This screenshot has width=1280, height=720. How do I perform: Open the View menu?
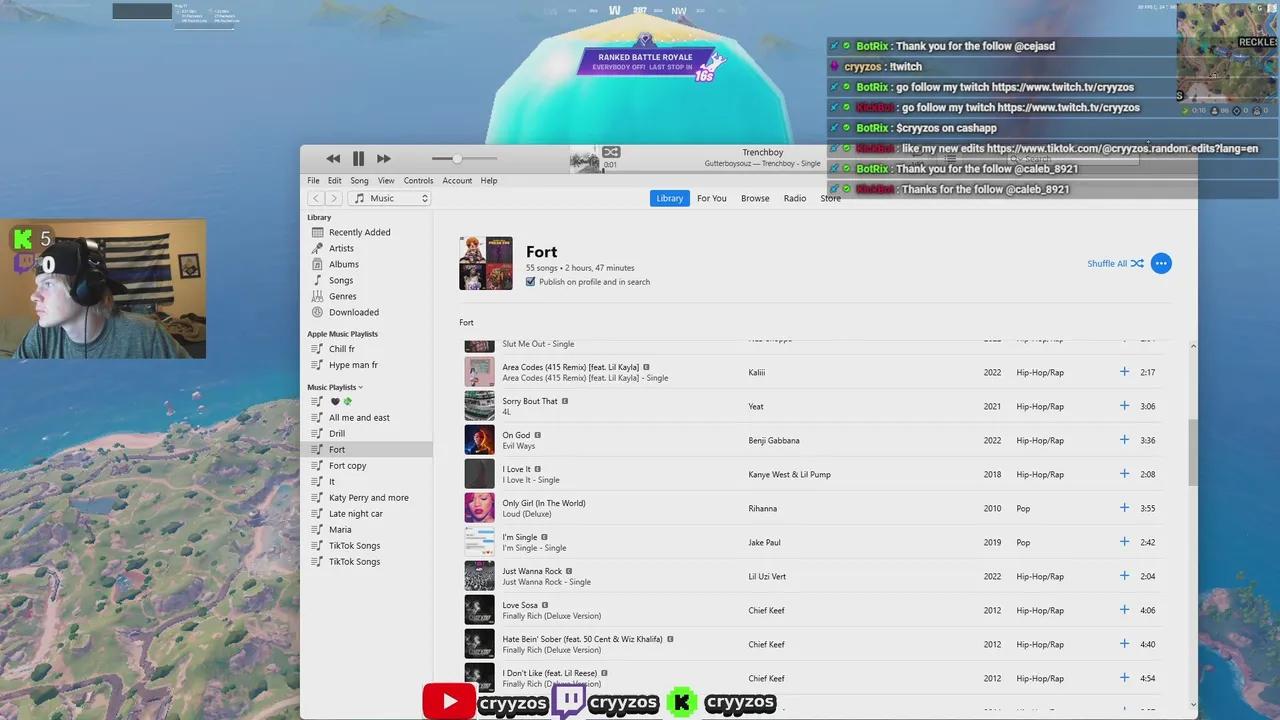(x=386, y=181)
